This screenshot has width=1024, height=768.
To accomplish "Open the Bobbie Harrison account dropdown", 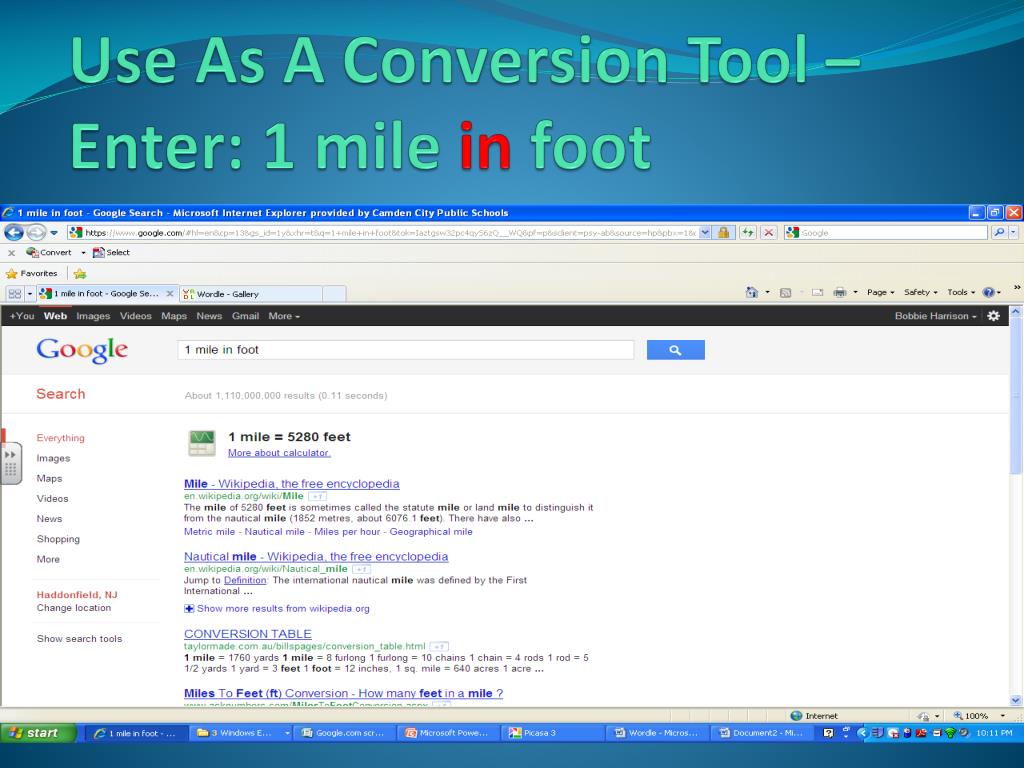I will point(935,316).
